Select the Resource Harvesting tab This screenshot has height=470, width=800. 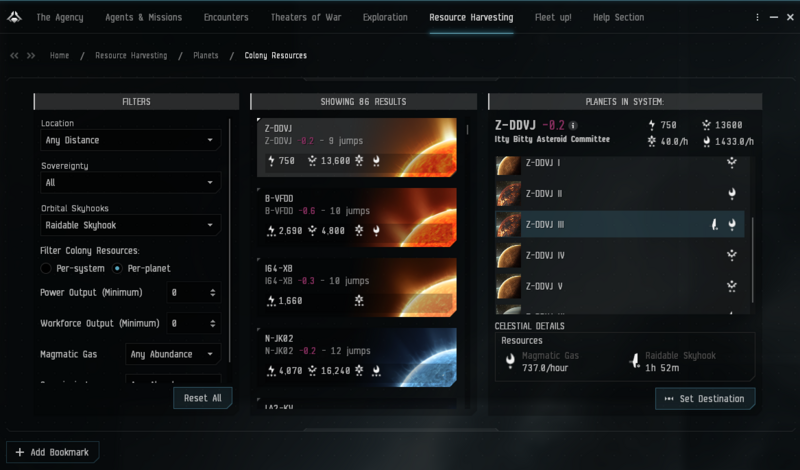click(471, 17)
